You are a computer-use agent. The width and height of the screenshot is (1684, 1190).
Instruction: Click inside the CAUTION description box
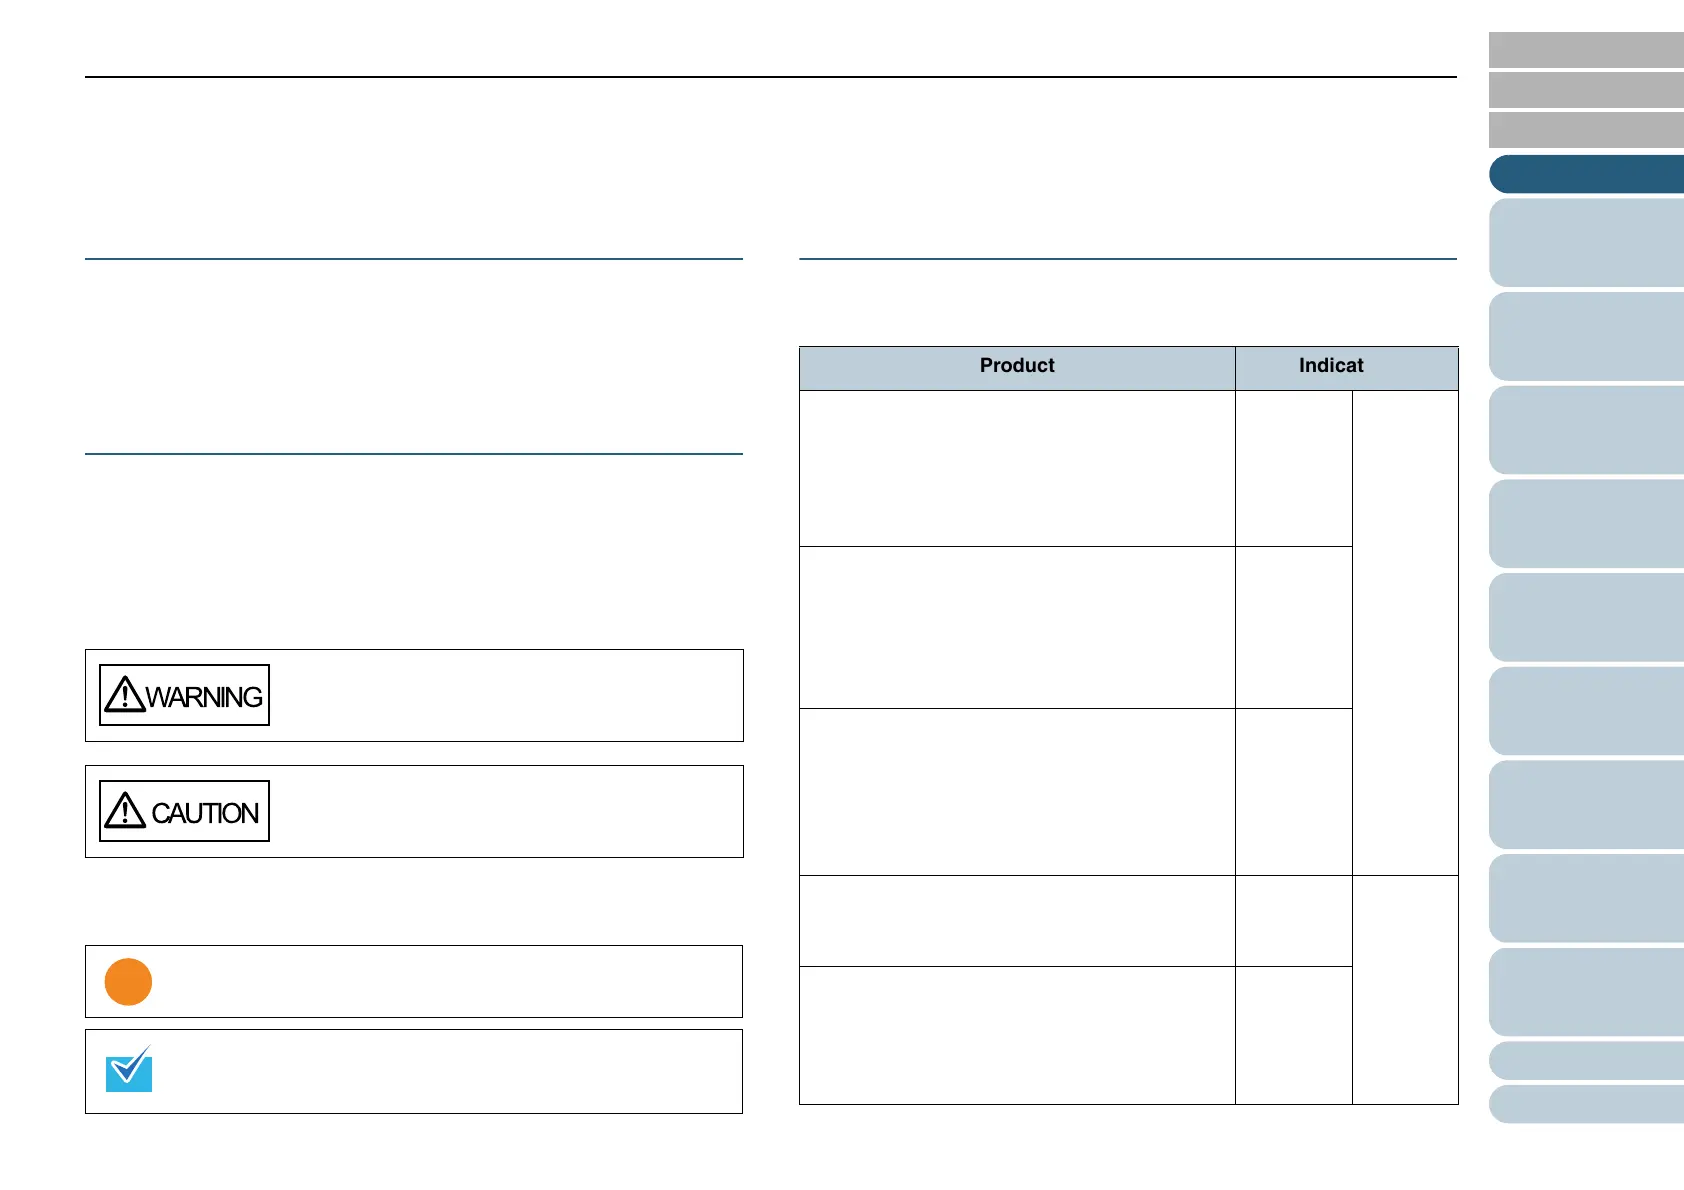tap(414, 811)
